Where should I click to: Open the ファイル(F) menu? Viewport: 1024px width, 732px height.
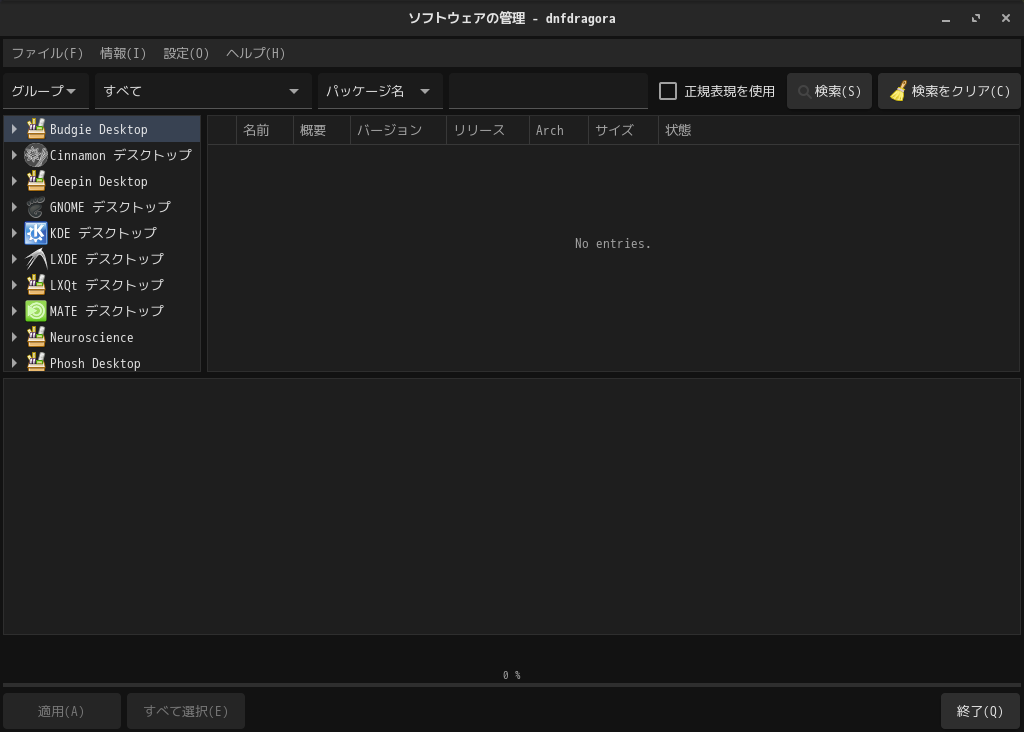48,53
